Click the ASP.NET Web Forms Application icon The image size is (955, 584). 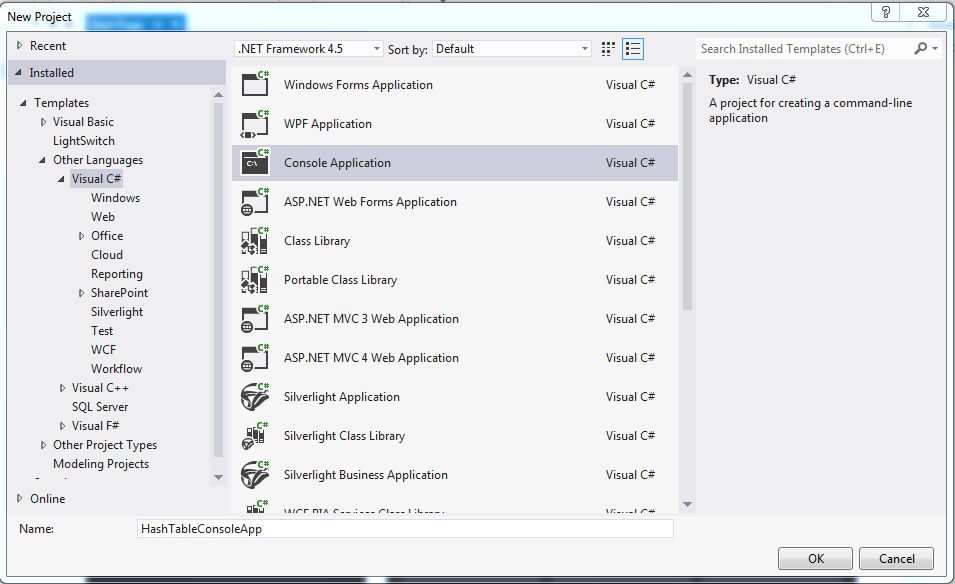coord(255,202)
